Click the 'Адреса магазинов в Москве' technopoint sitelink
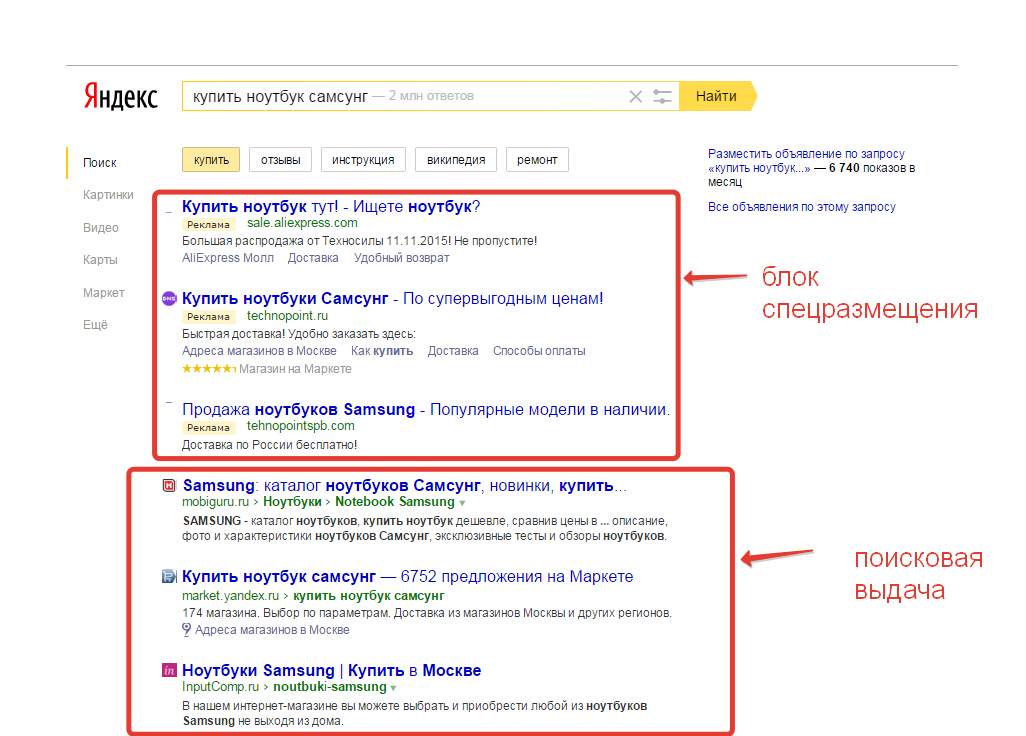Image resolution: width=1026 pixels, height=736 pixels. [259, 351]
